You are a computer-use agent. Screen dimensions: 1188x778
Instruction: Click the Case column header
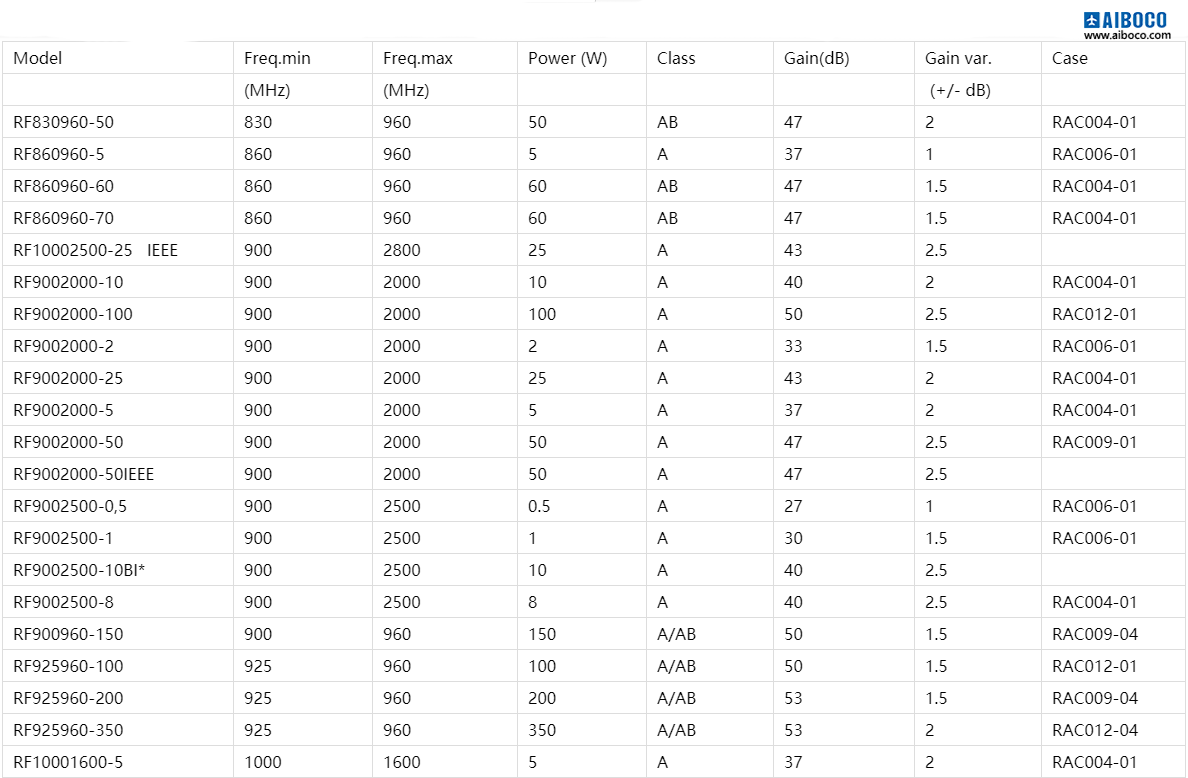1069,58
